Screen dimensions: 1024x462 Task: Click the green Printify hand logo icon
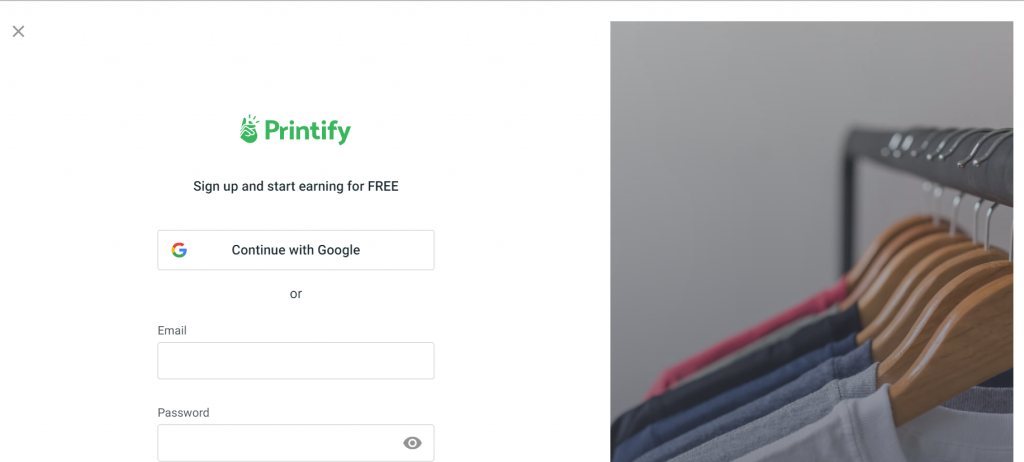click(249, 130)
